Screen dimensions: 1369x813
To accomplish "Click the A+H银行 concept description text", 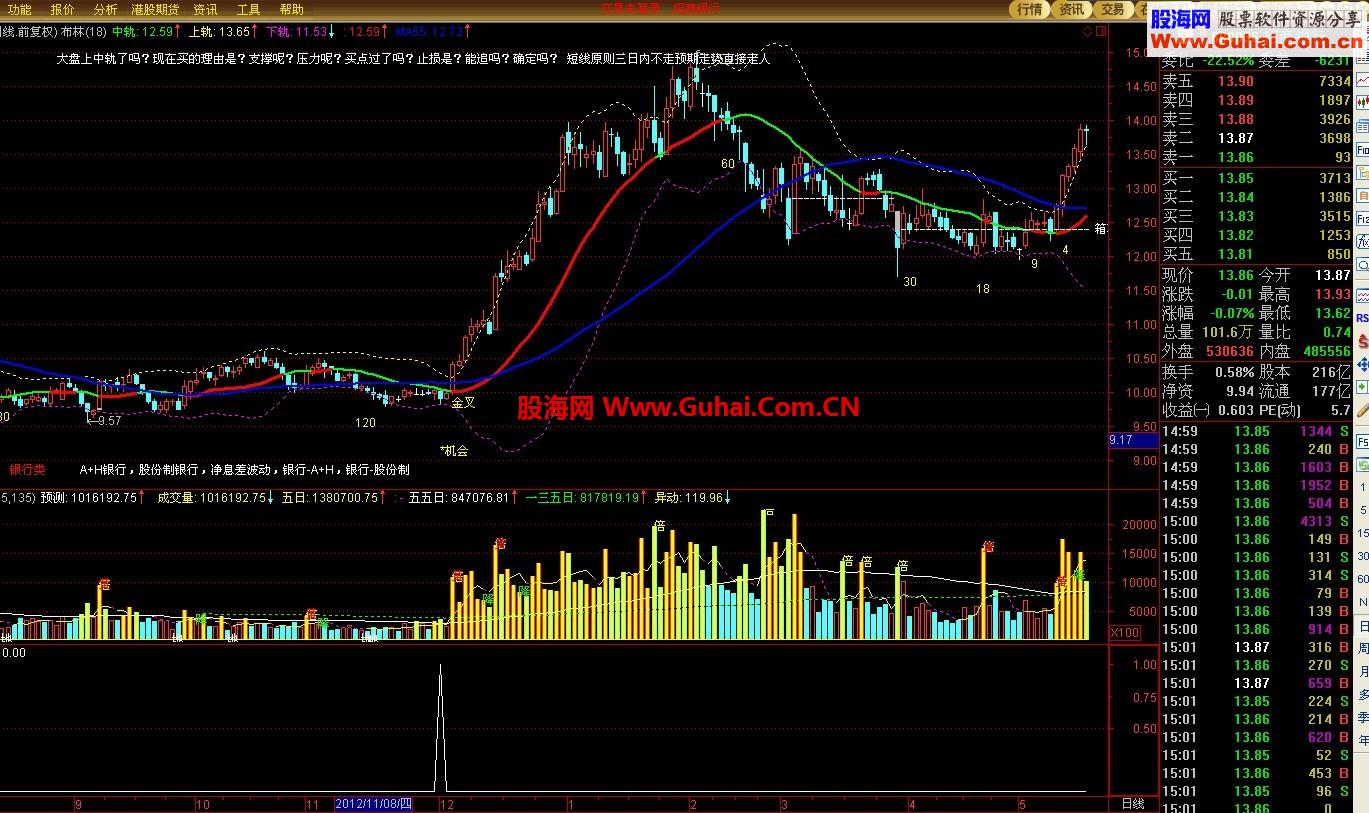I will (x=245, y=469).
